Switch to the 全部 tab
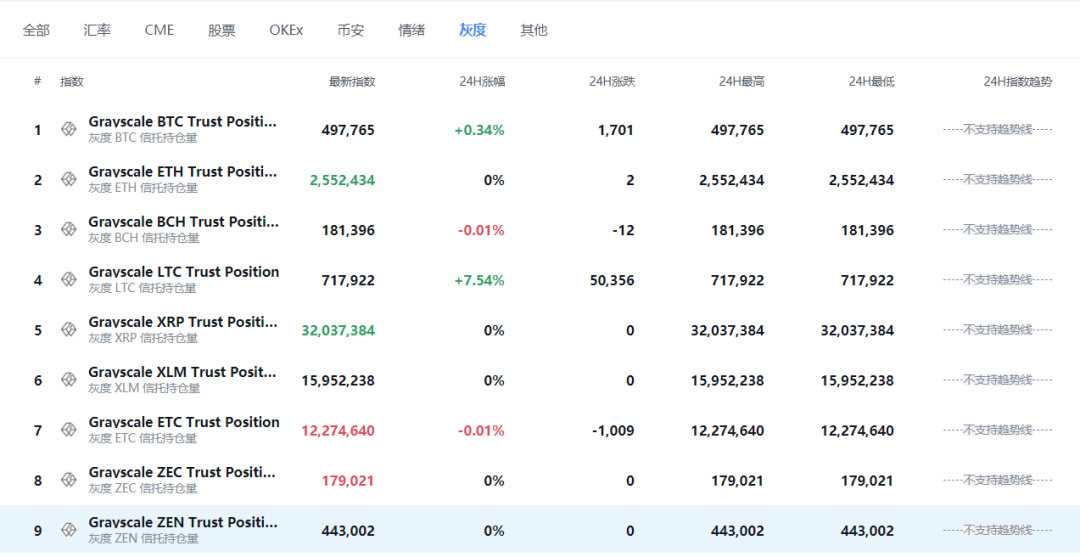 point(36,30)
